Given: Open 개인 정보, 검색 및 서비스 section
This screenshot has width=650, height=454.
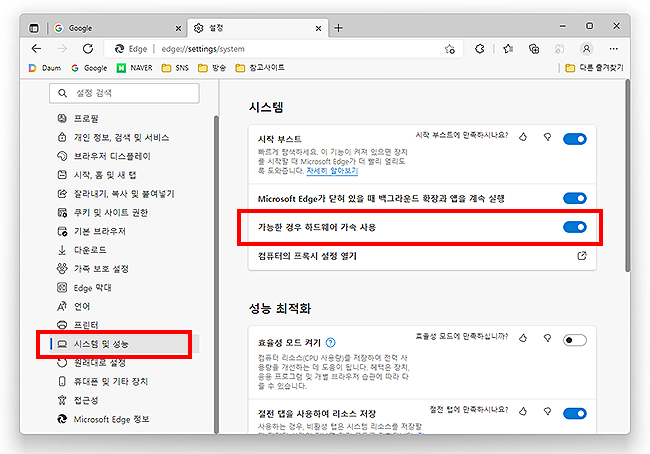Looking at the screenshot, I should click(113, 137).
